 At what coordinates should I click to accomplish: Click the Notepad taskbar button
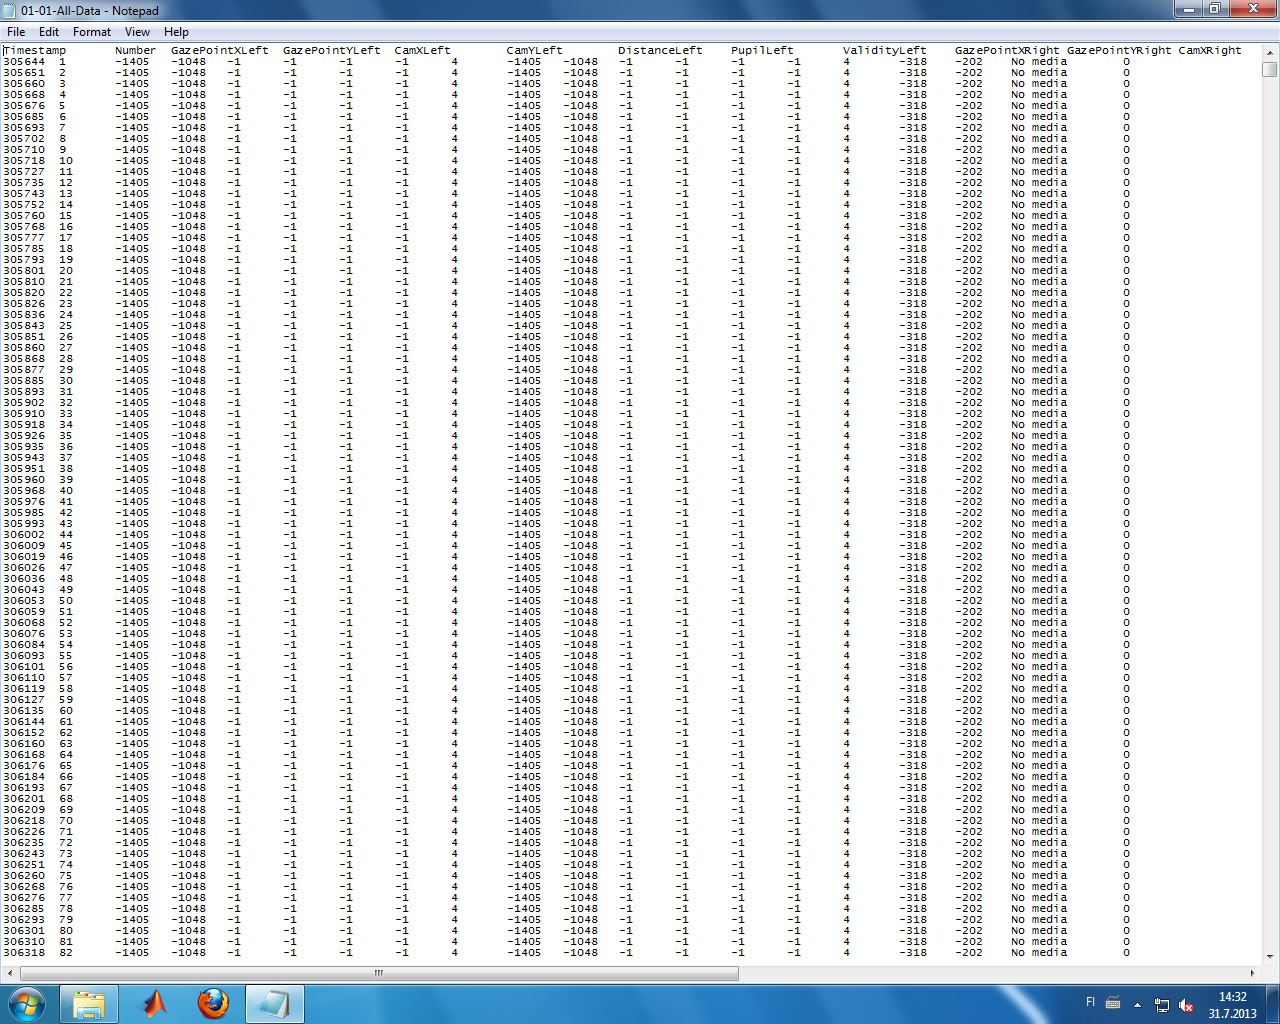click(x=275, y=1004)
